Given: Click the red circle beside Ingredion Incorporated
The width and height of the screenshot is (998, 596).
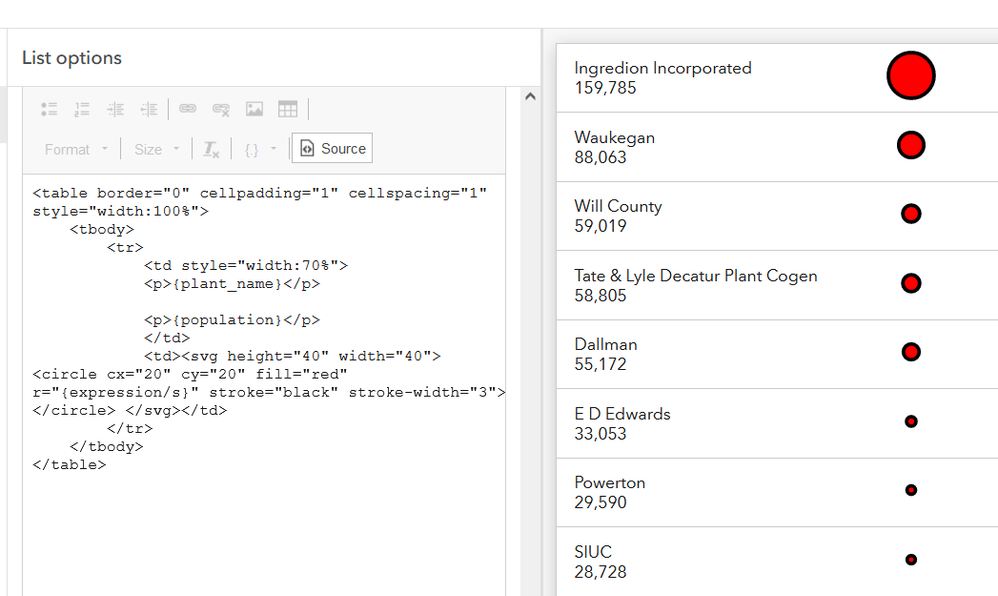Looking at the screenshot, I should click(x=911, y=76).
